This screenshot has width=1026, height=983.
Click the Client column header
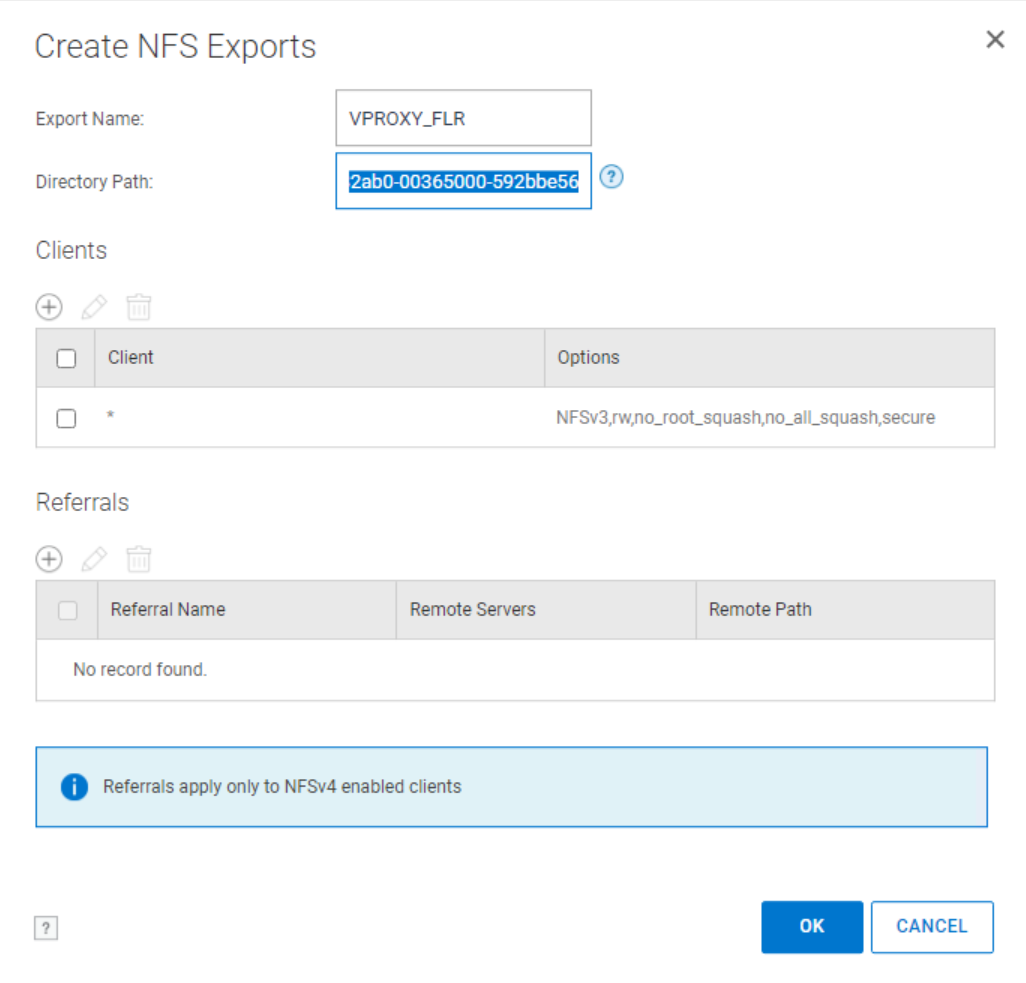pos(130,358)
